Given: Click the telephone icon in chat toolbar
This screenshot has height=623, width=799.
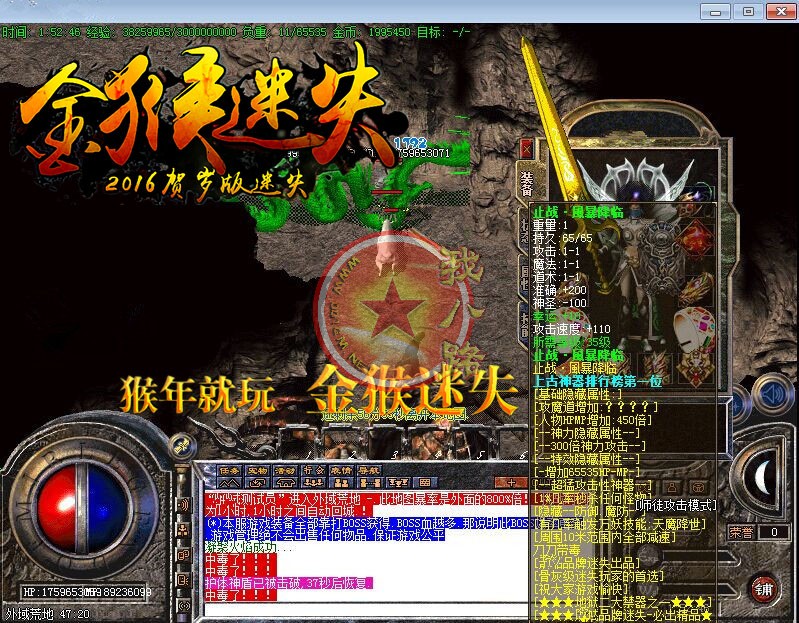Looking at the screenshot, I should coord(285,482).
